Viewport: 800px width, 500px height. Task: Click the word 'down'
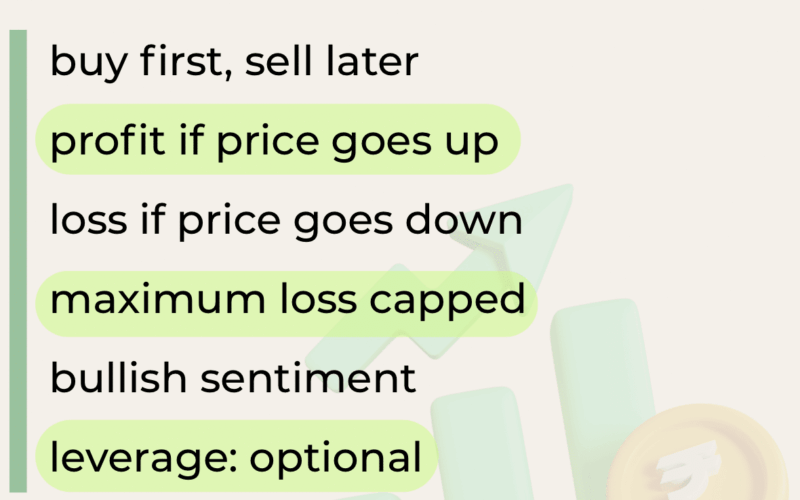pos(464,218)
